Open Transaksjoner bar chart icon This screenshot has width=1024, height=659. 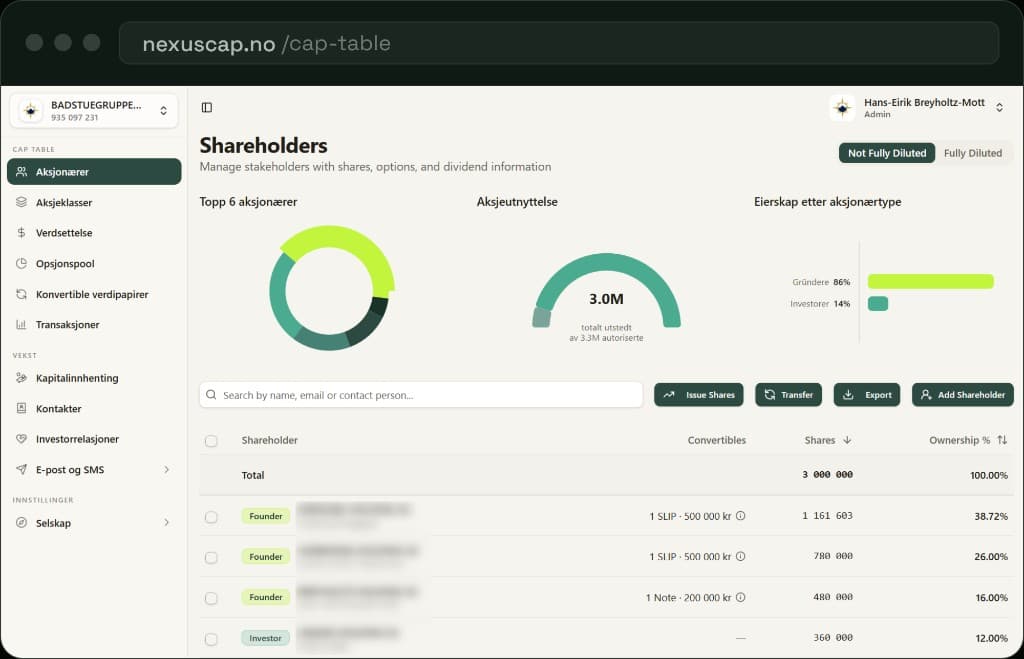[x=22, y=325]
